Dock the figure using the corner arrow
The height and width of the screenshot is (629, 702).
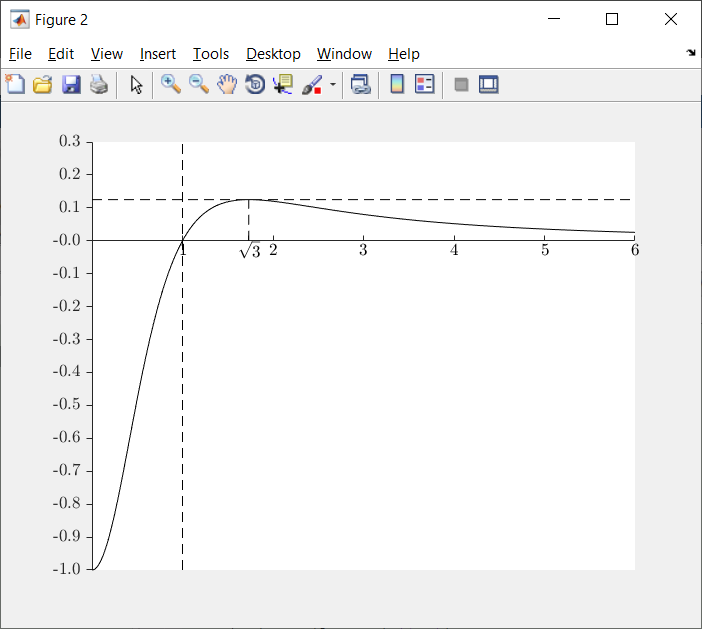coord(691,53)
